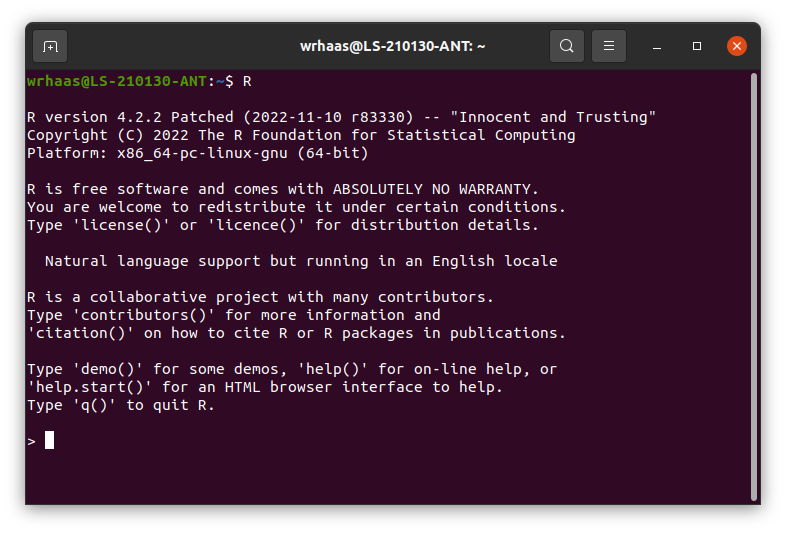Image resolution: width=786 pixels, height=533 pixels.
Task: Click the 'help()' text in the output
Action: 332,369
